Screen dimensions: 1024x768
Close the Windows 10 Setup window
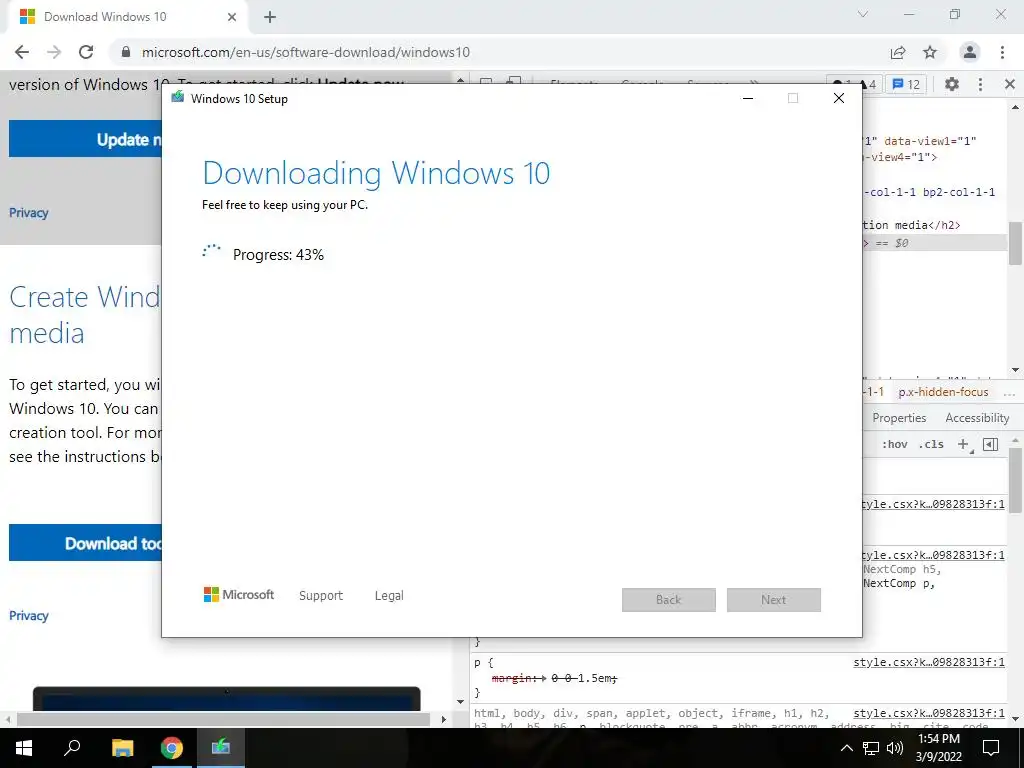pyautogui.click(x=839, y=98)
